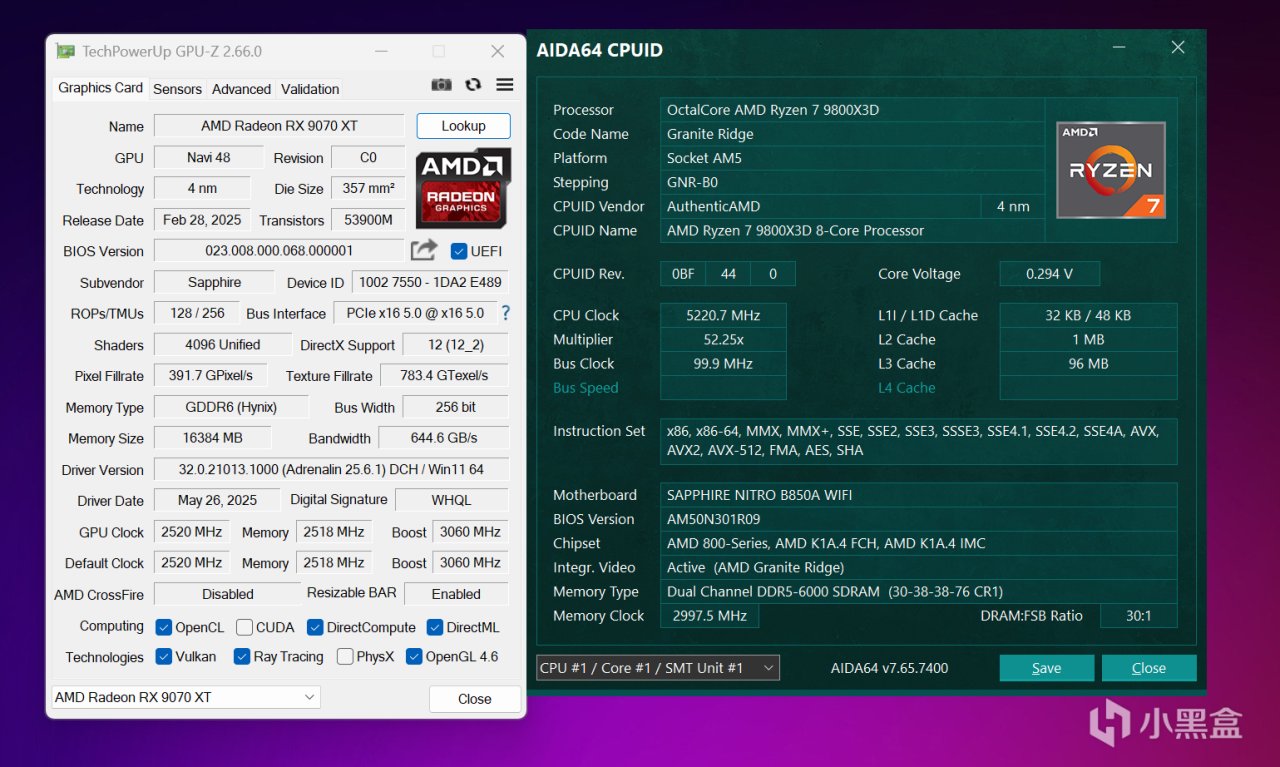Click the Motherboard value SAPPHIRE NITRO B850A WIFI

pos(919,495)
